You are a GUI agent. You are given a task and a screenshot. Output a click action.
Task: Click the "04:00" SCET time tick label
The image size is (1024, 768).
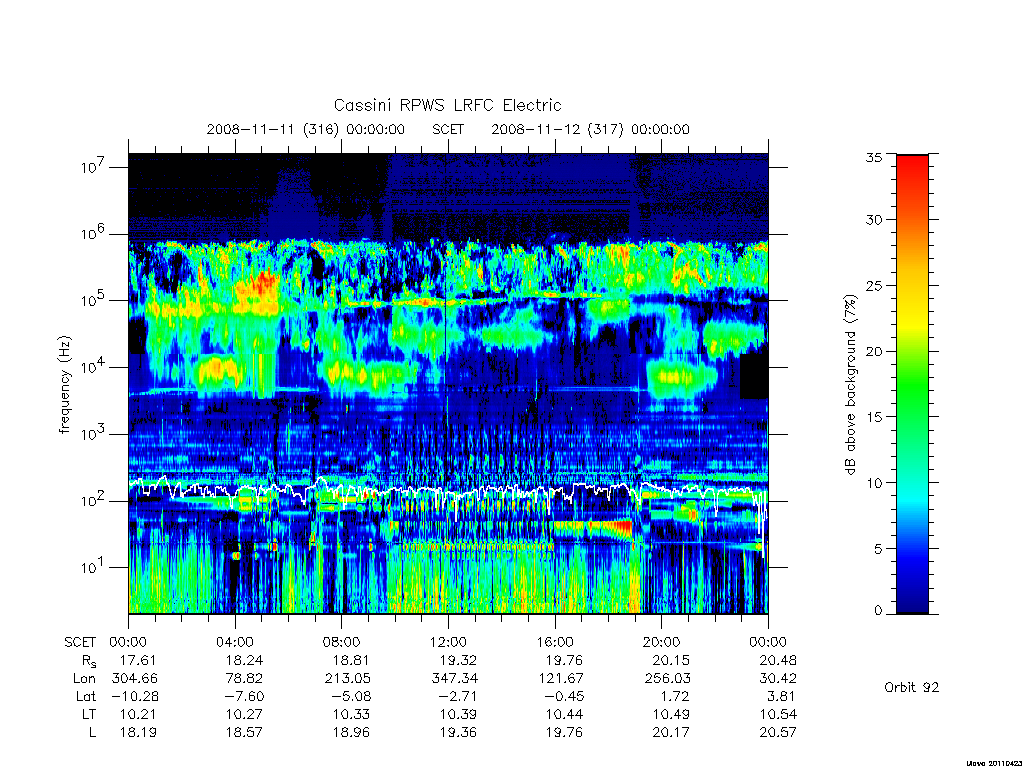pyautogui.click(x=235, y=642)
